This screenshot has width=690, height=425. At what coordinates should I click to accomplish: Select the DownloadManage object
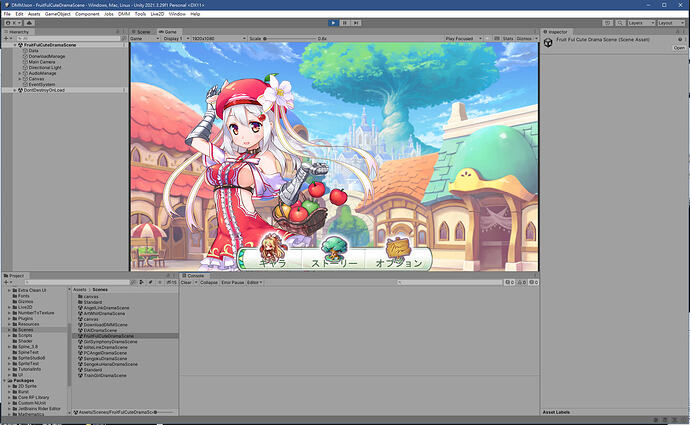point(47,56)
